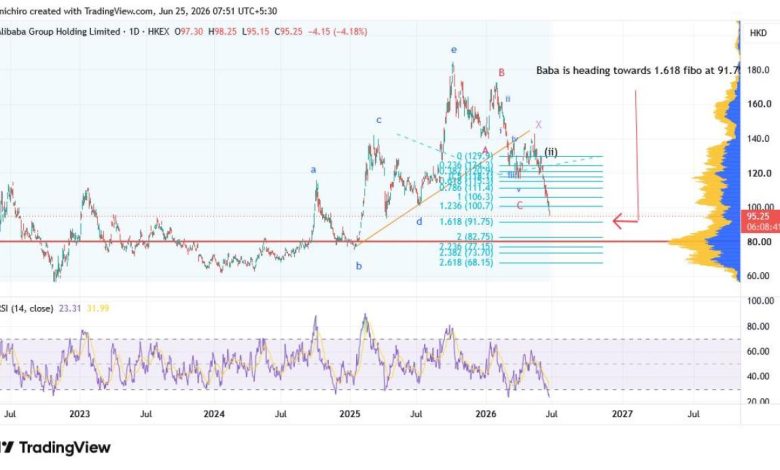Click the 2024 label on the time axis
Viewport: 780px width, 470px height.
(x=214, y=414)
